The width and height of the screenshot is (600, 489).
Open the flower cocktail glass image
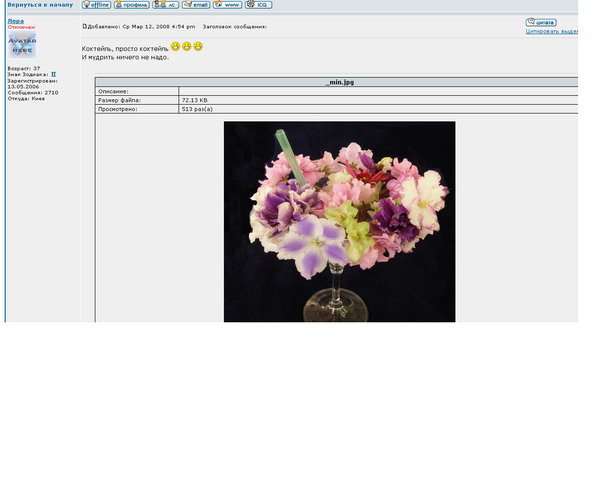click(339, 221)
